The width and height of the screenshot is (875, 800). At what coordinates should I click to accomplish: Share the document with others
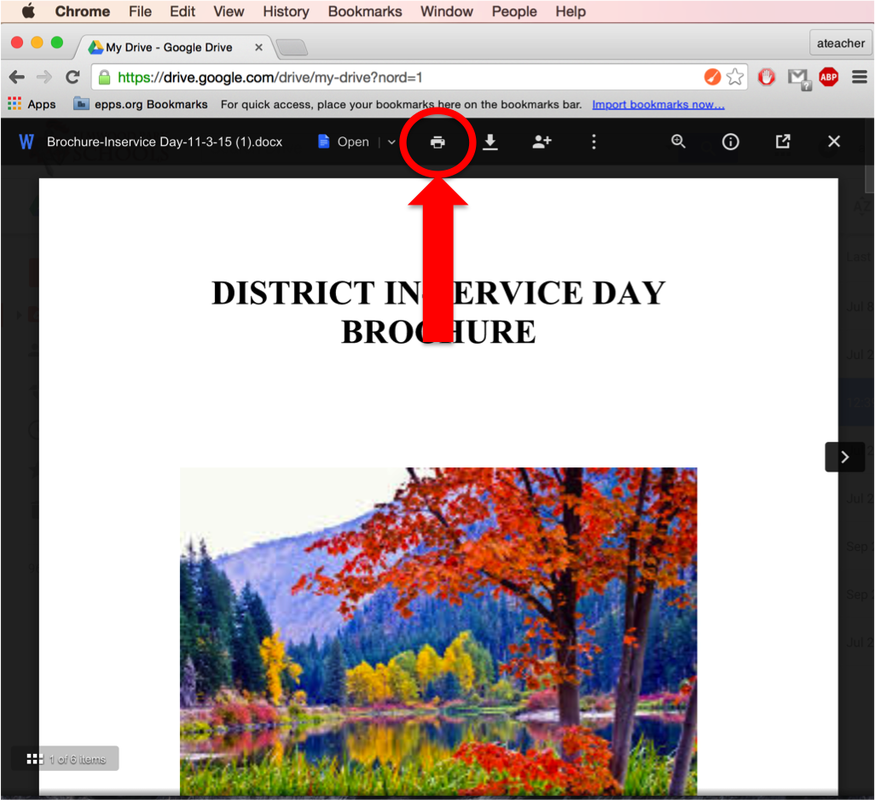click(x=542, y=142)
